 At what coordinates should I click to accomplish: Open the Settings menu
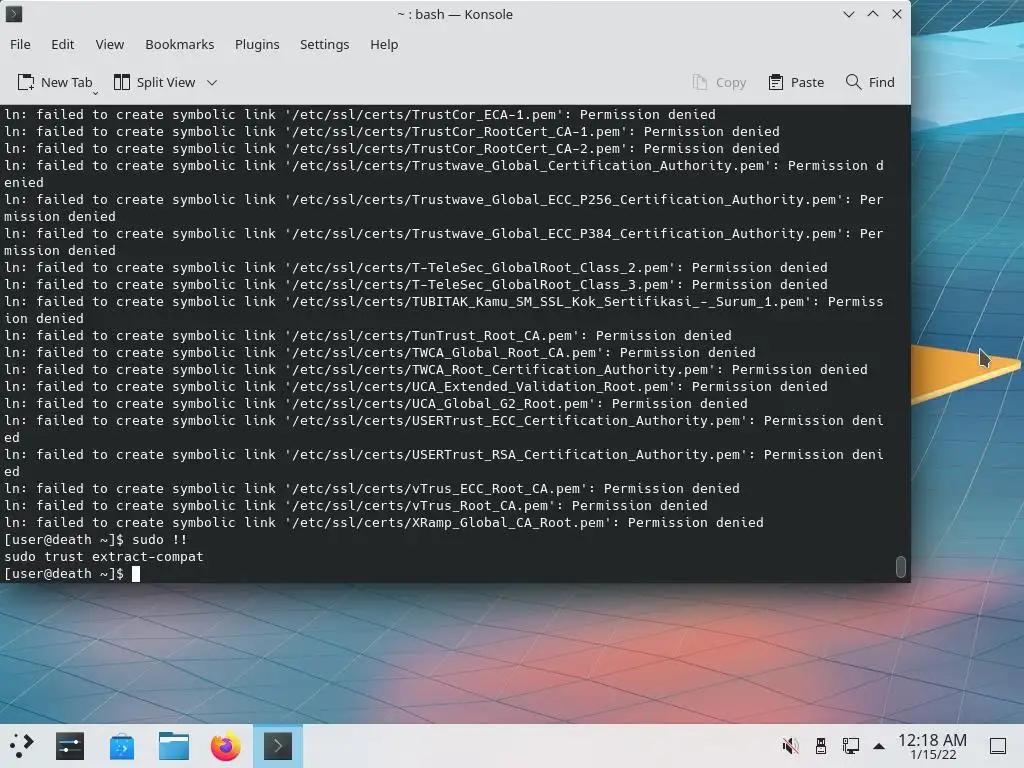tap(325, 44)
